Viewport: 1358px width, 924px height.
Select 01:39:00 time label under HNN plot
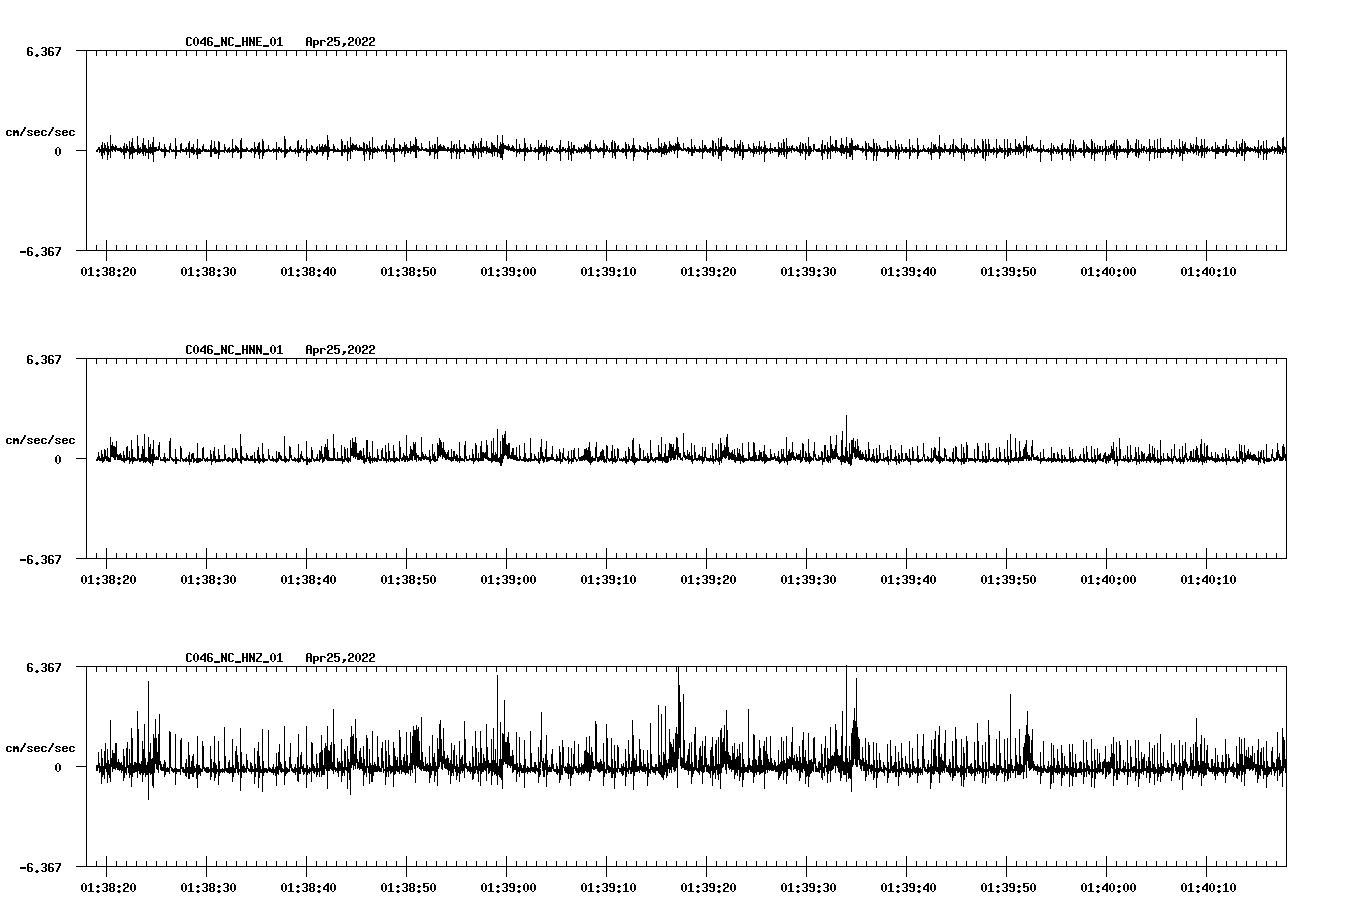tap(508, 580)
